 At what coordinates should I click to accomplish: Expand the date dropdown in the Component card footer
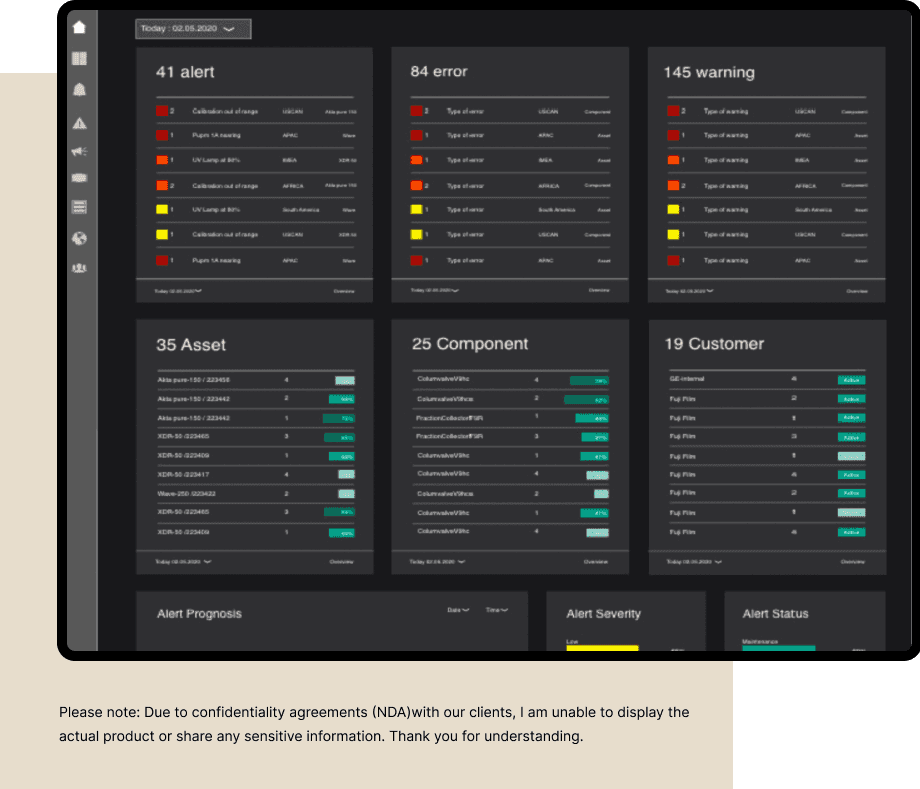tap(437, 562)
